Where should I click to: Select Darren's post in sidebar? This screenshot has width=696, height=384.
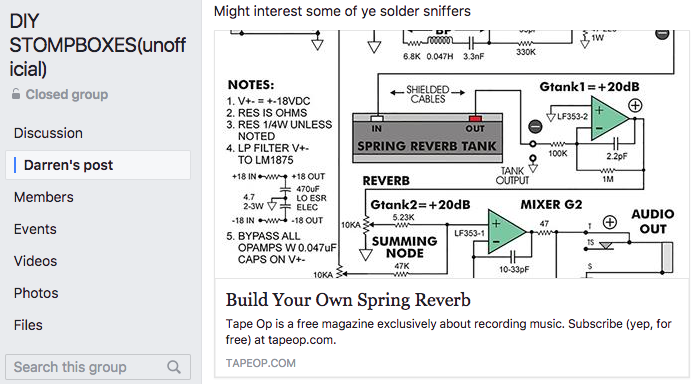click(98, 165)
